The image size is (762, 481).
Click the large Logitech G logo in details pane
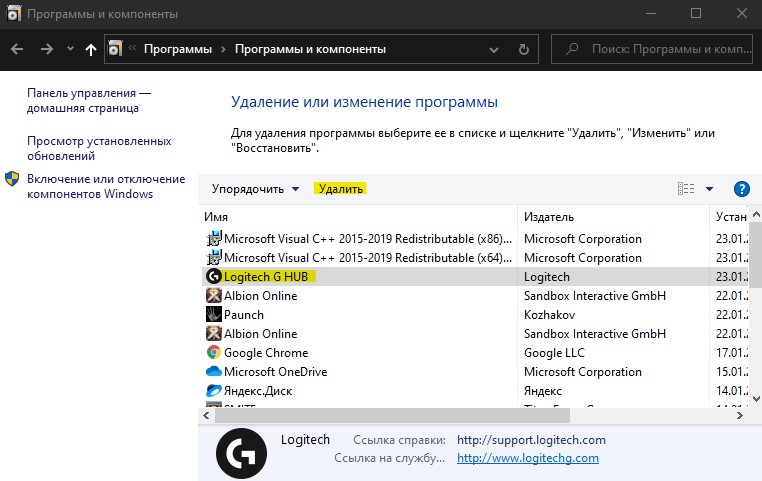pyautogui.click(x=242, y=453)
